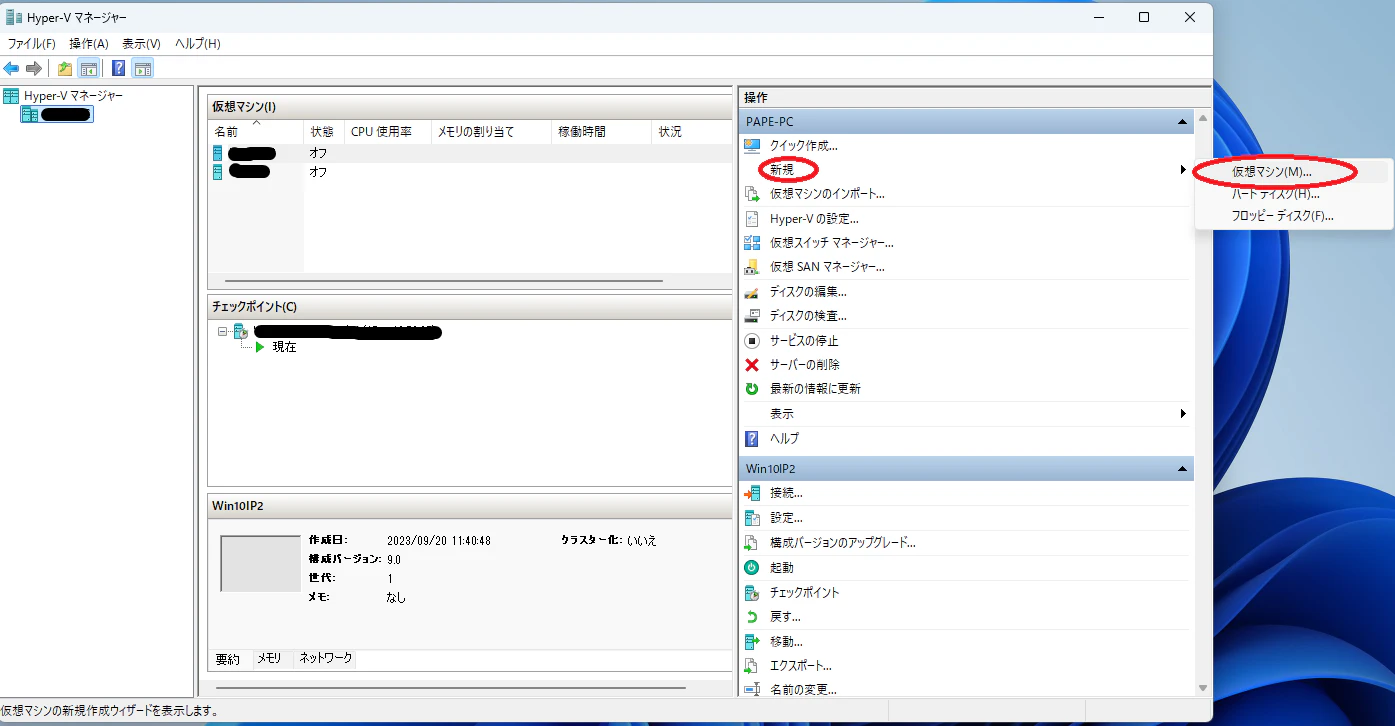Select the ディスクの編集 icon
The width and height of the screenshot is (1395, 726).
pyautogui.click(x=751, y=291)
